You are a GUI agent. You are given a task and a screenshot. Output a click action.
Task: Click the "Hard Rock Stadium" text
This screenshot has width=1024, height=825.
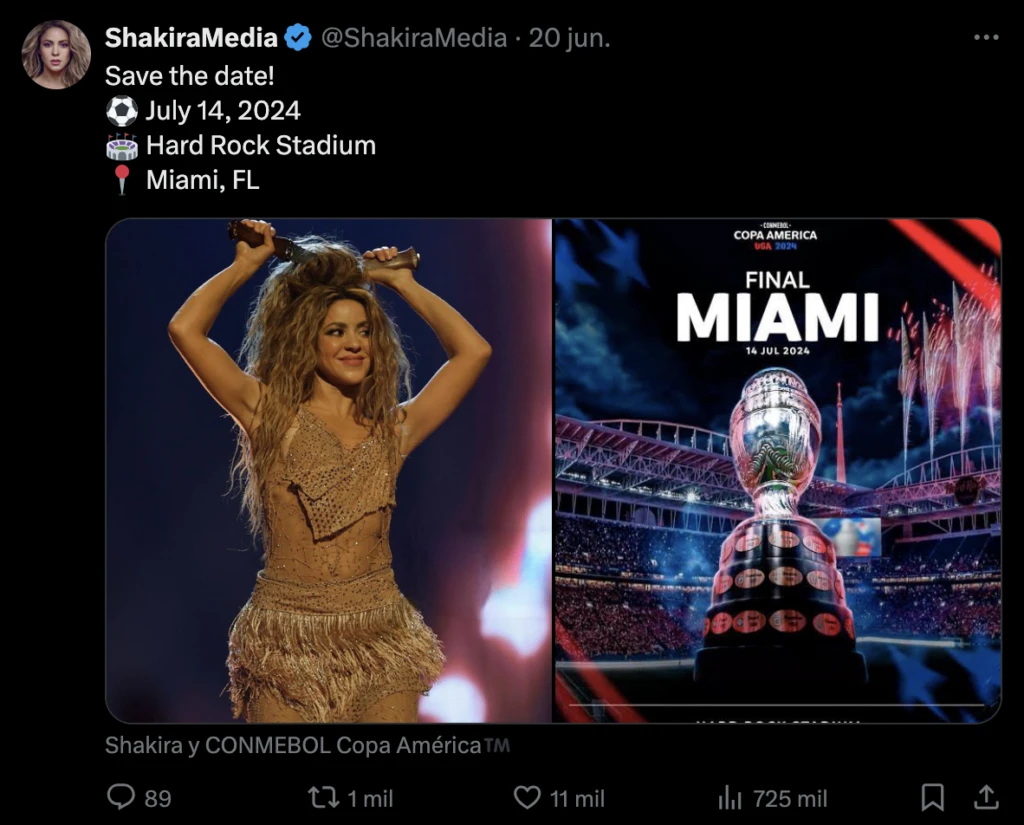(x=261, y=145)
